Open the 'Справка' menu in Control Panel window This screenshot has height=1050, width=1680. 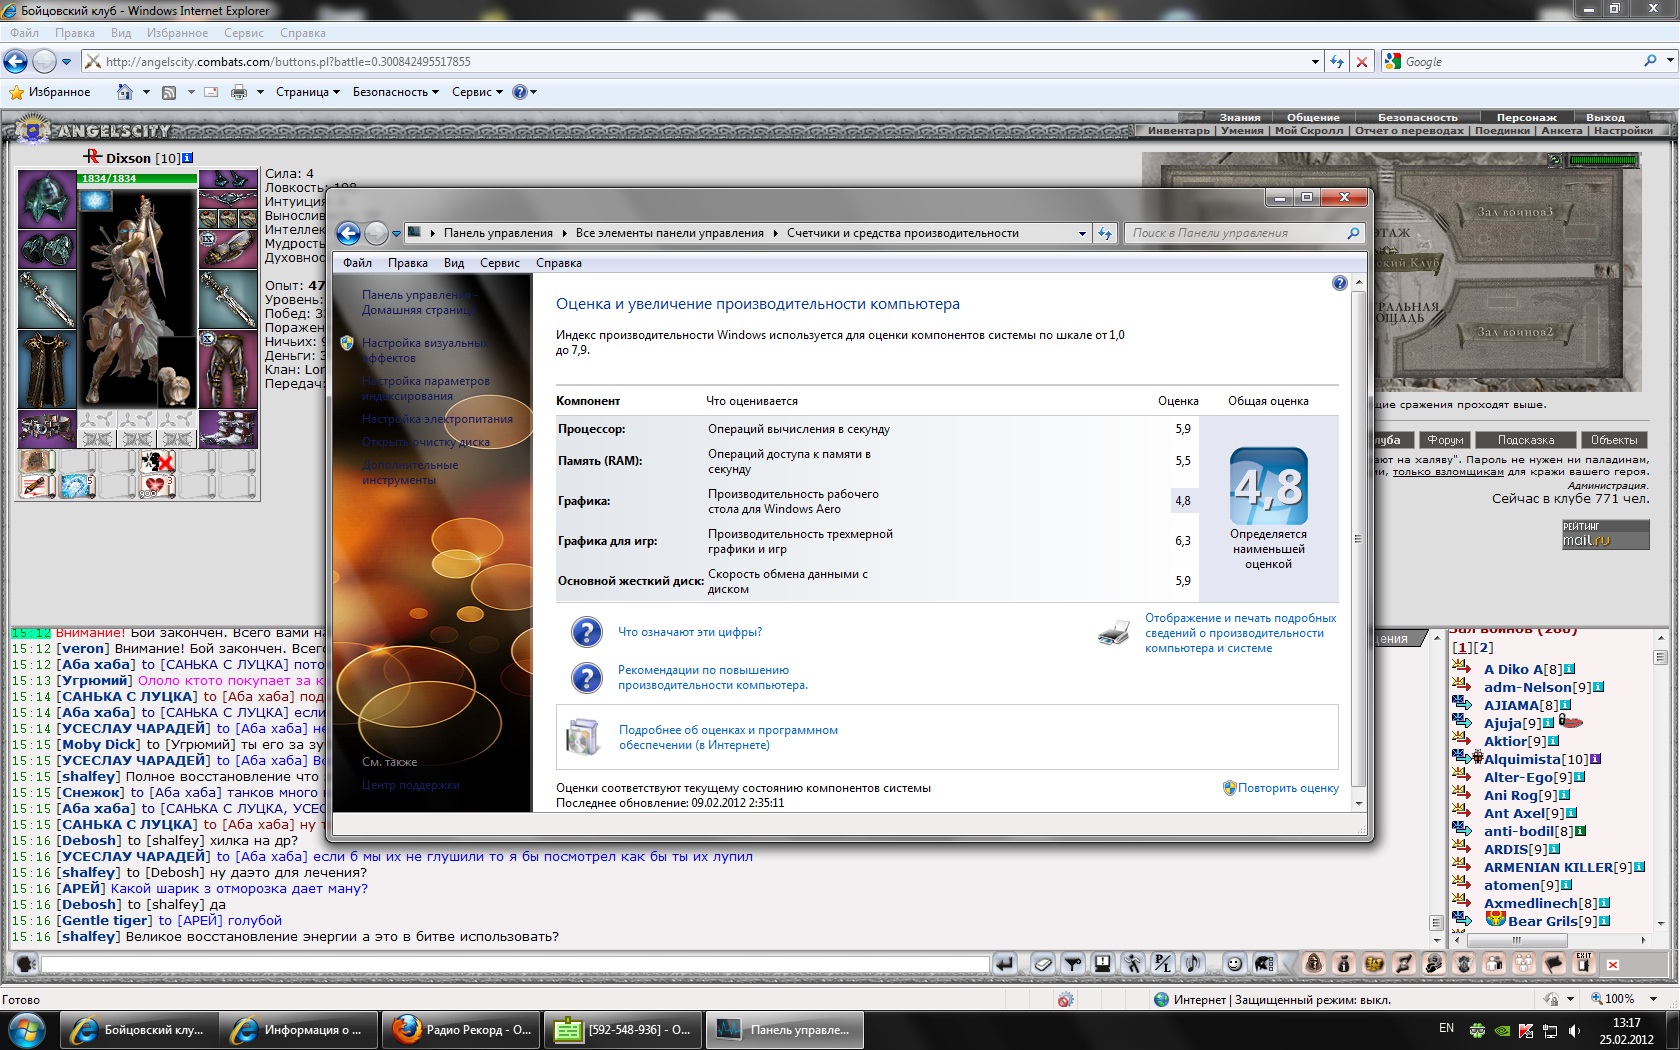tap(558, 263)
